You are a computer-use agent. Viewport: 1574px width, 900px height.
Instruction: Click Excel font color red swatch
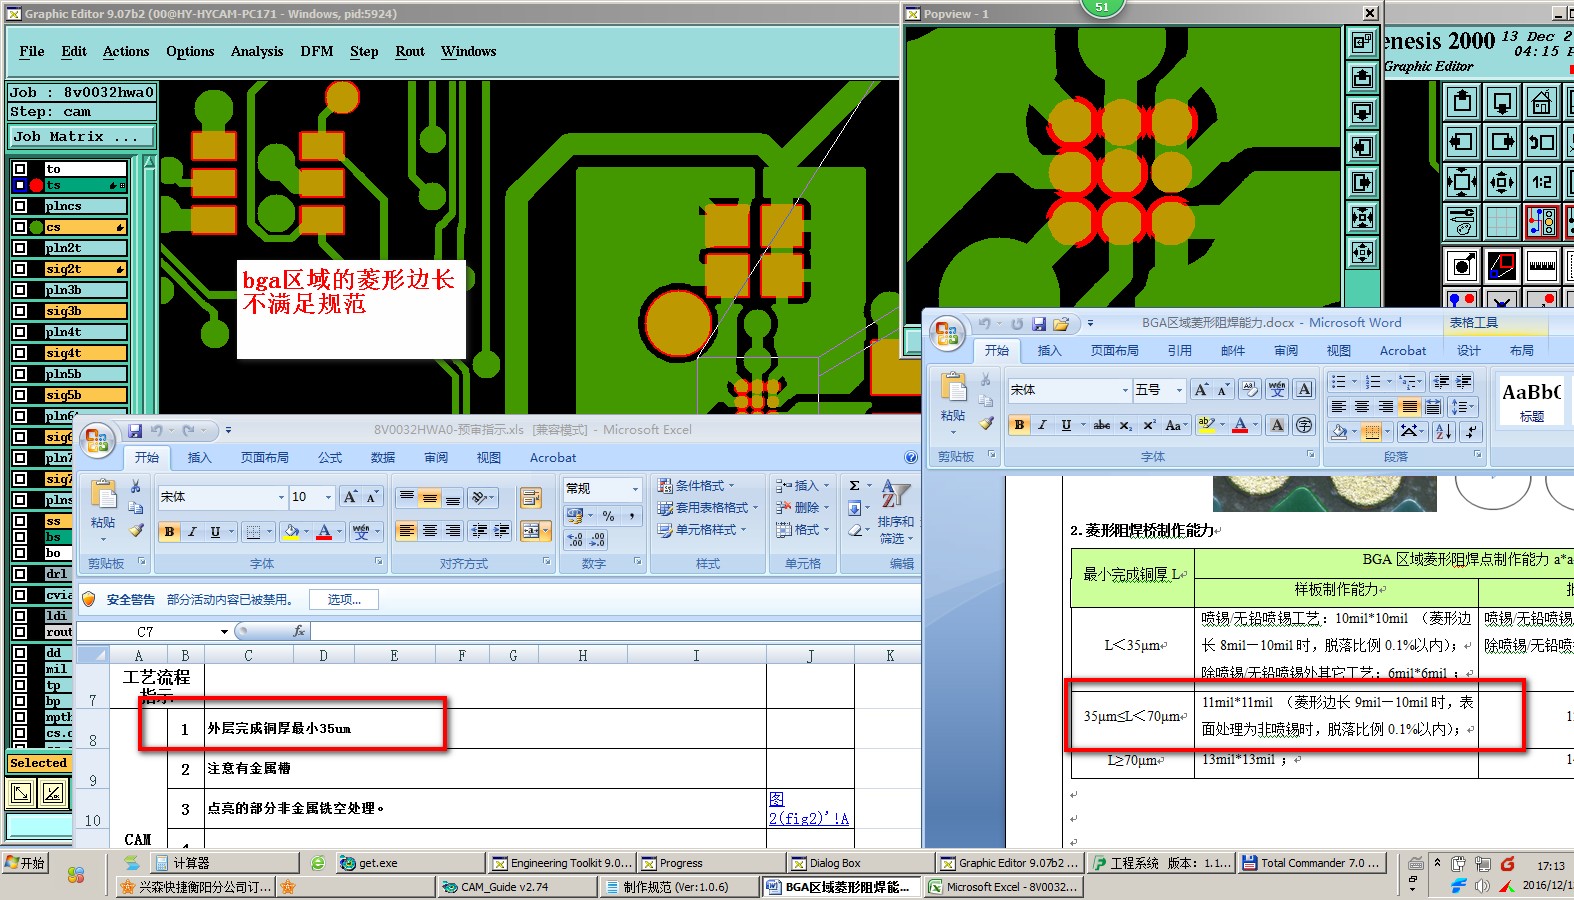(324, 531)
